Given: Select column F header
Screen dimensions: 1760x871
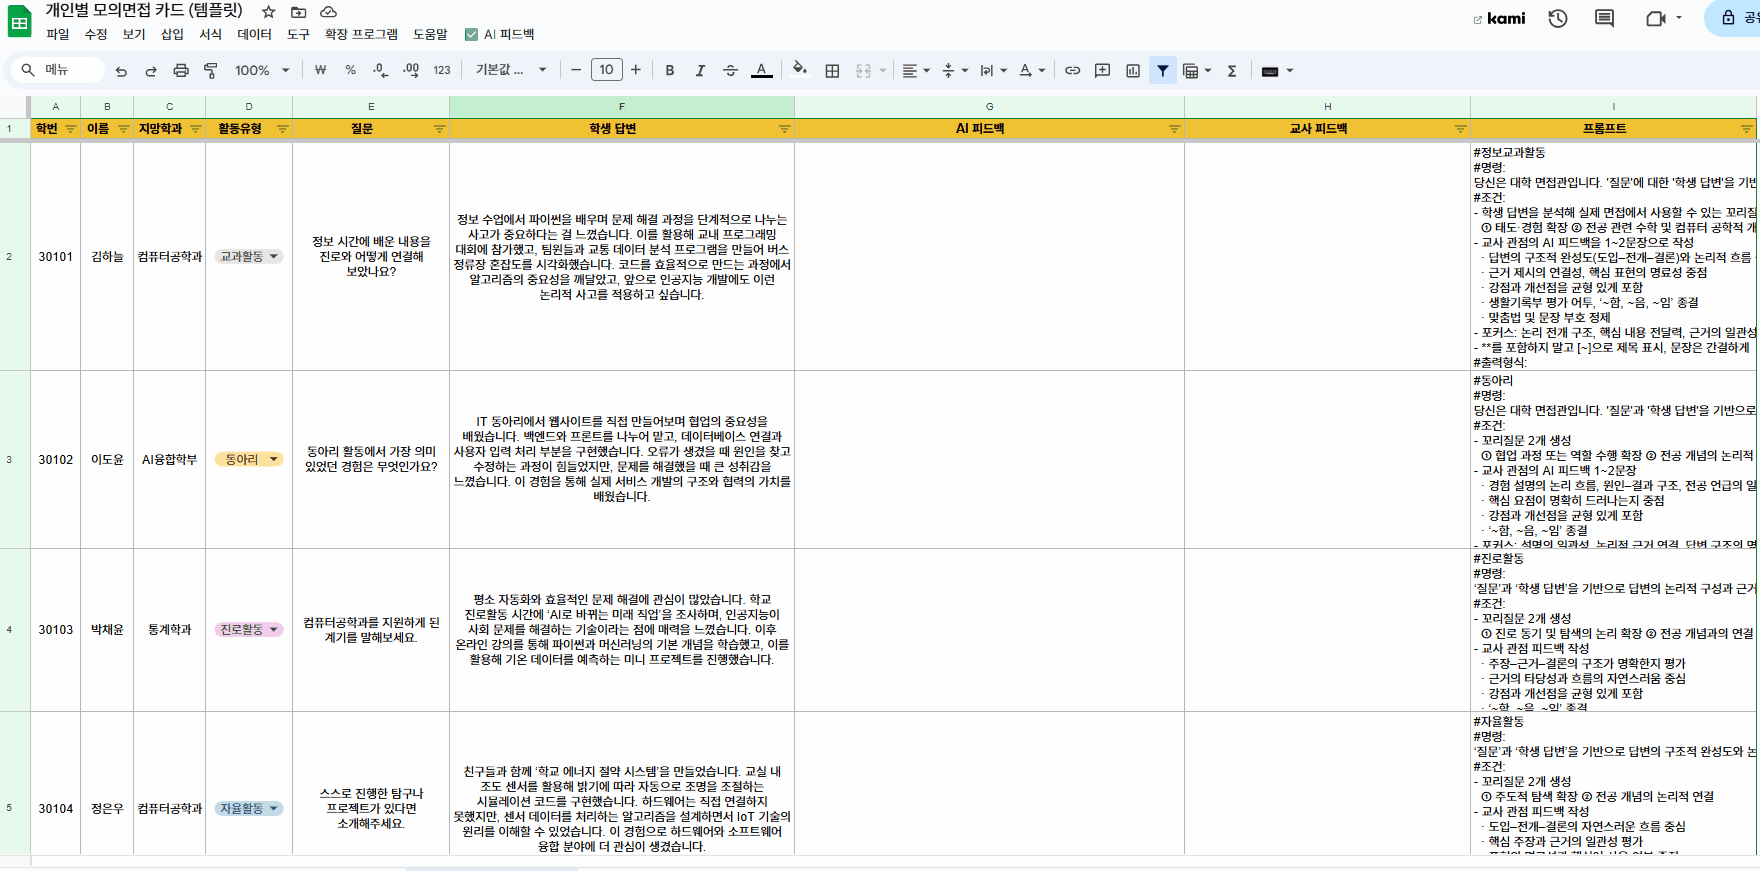Looking at the screenshot, I should coord(622,106).
